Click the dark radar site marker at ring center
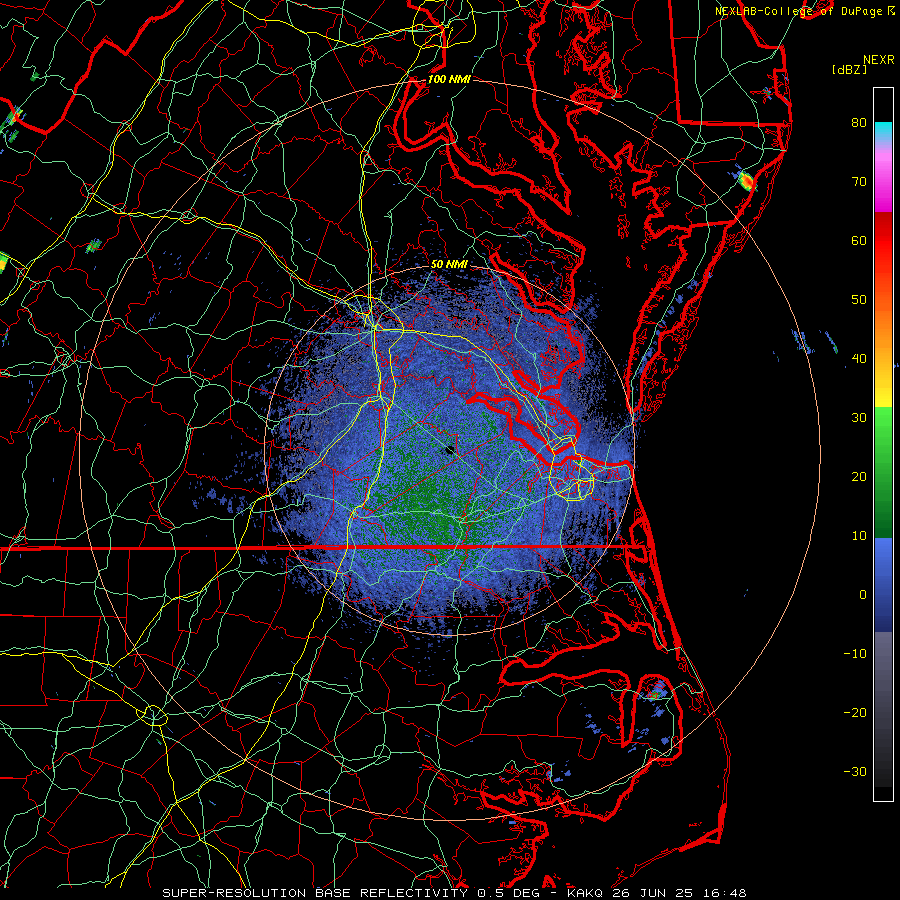Screen dimensions: 900x900 click(449, 449)
